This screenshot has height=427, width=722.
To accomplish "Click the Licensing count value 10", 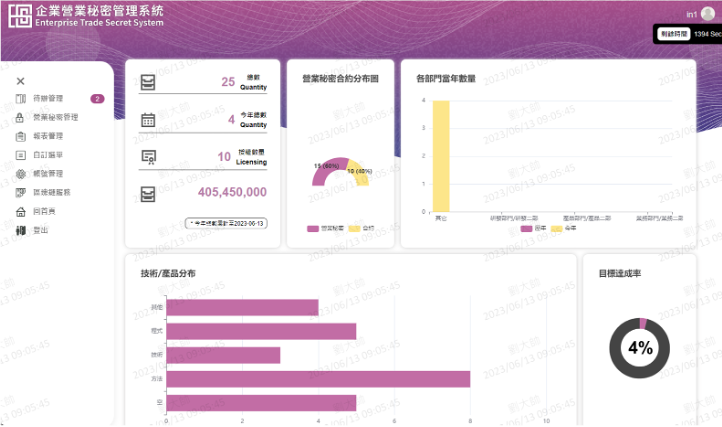I will tap(224, 157).
